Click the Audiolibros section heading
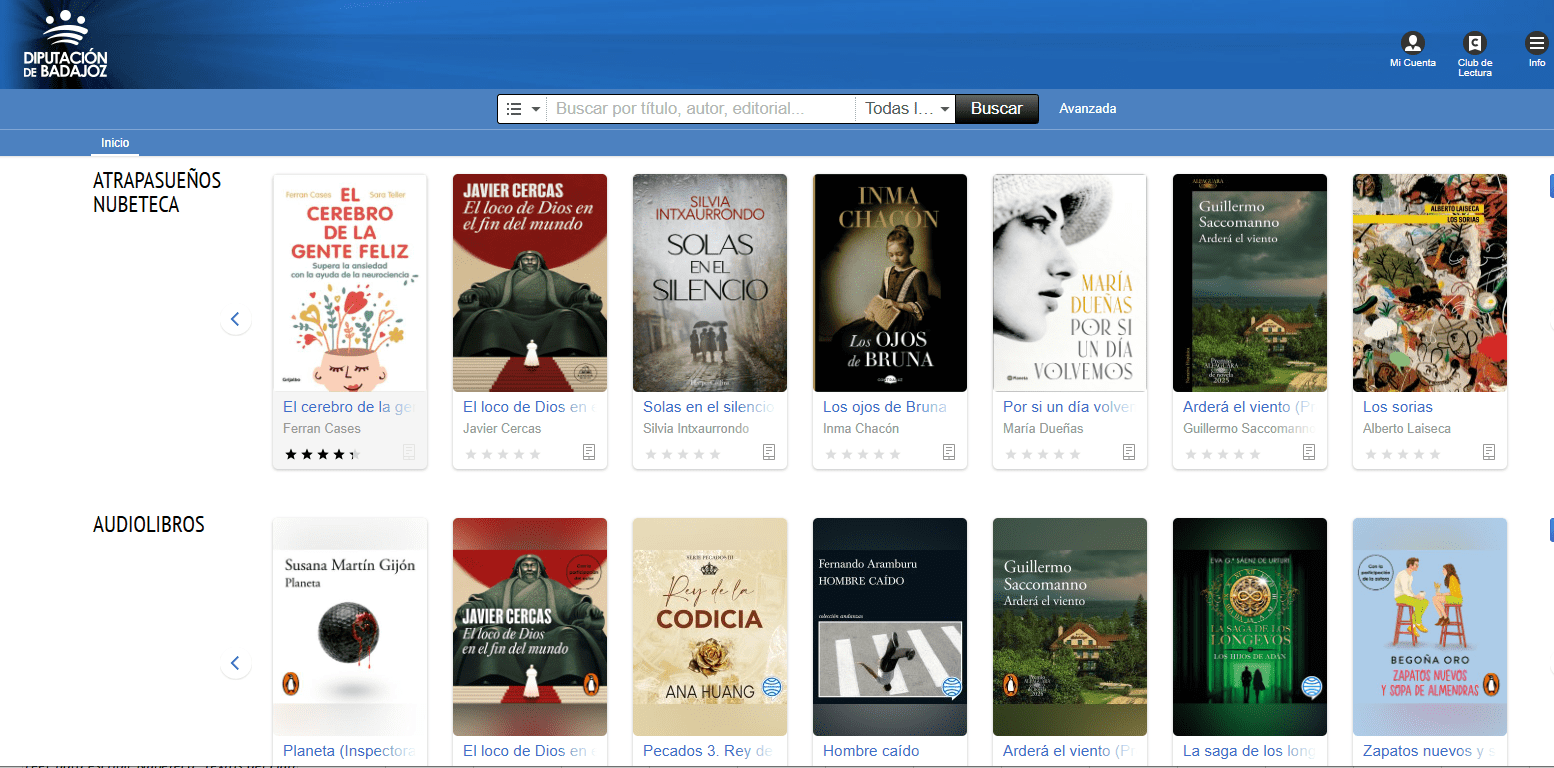The image size is (1554, 768). tap(149, 524)
